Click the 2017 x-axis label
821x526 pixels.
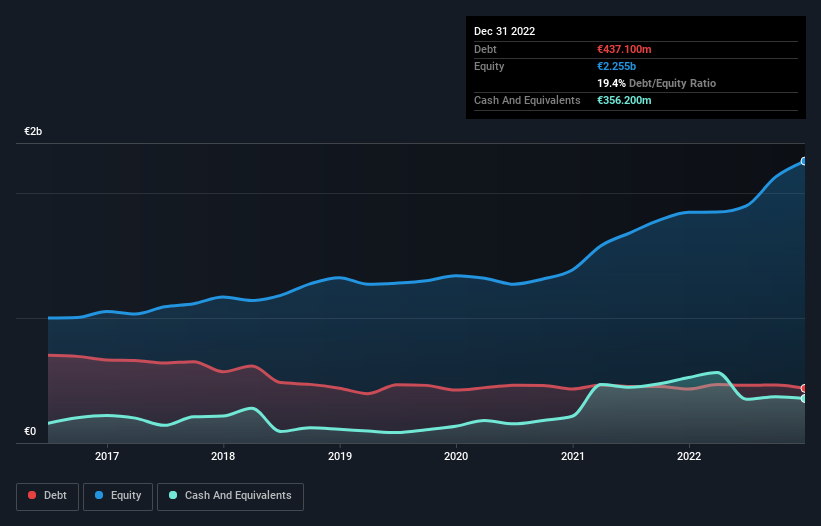click(107, 456)
